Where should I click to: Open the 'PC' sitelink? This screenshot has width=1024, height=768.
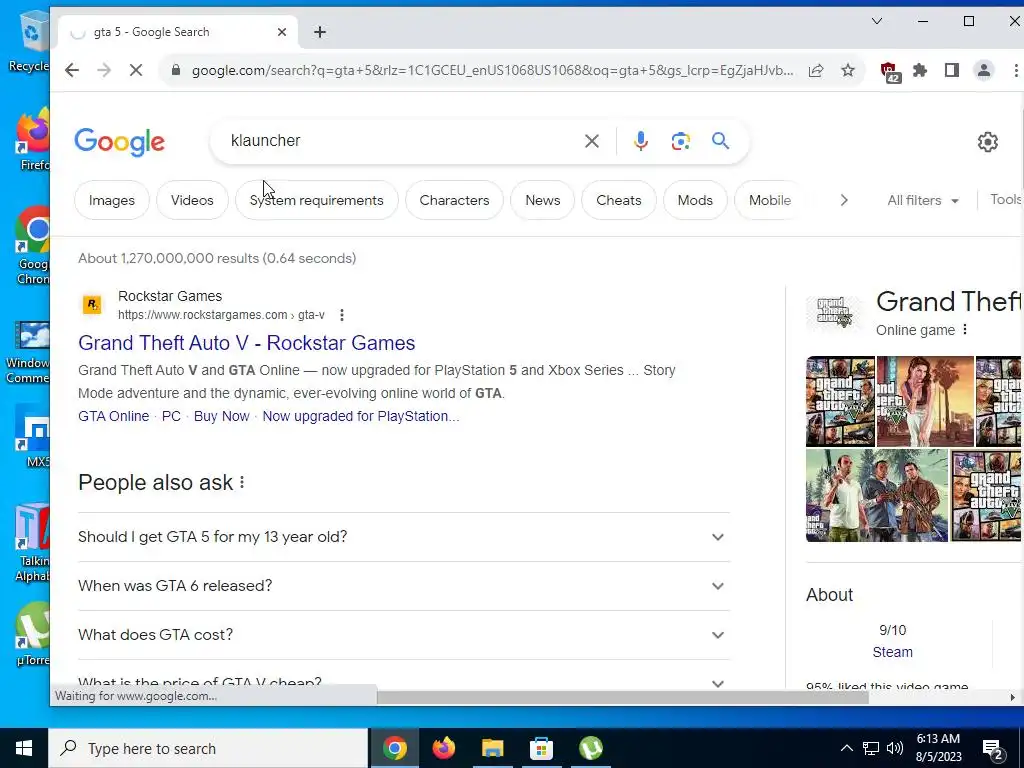pyautogui.click(x=171, y=417)
